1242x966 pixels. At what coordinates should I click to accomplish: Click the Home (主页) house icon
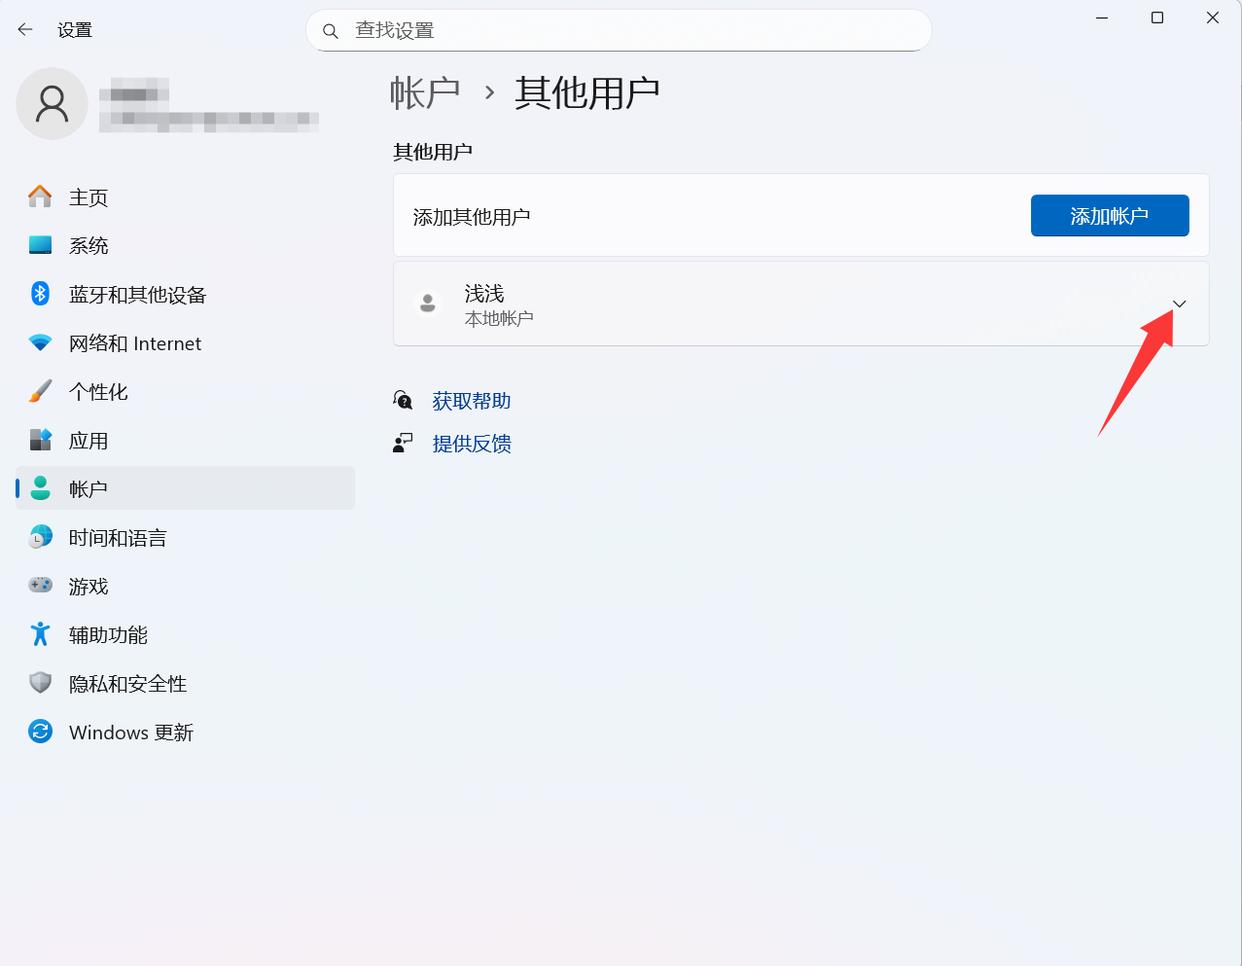(x=40, y=197)
